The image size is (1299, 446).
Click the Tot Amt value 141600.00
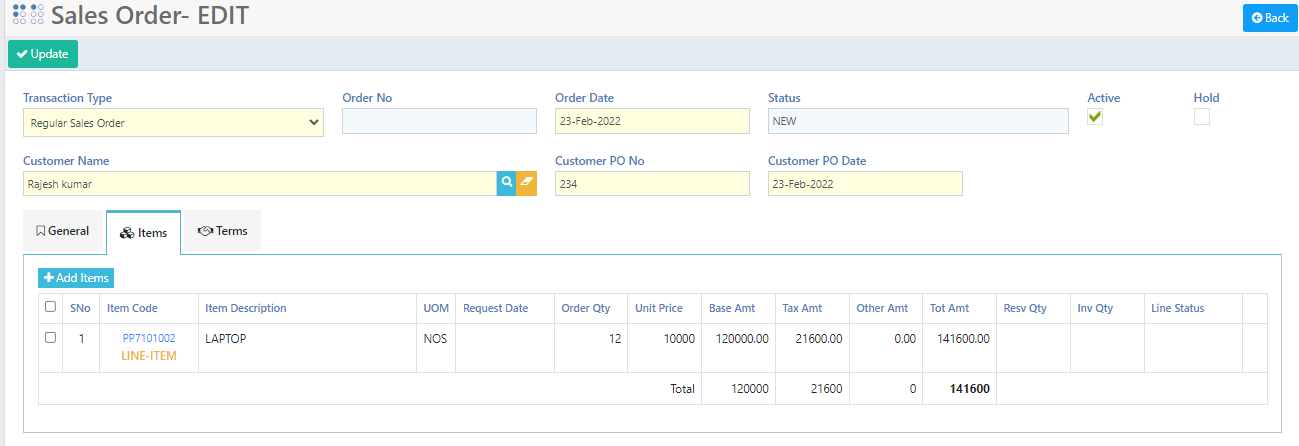point(963,339)
